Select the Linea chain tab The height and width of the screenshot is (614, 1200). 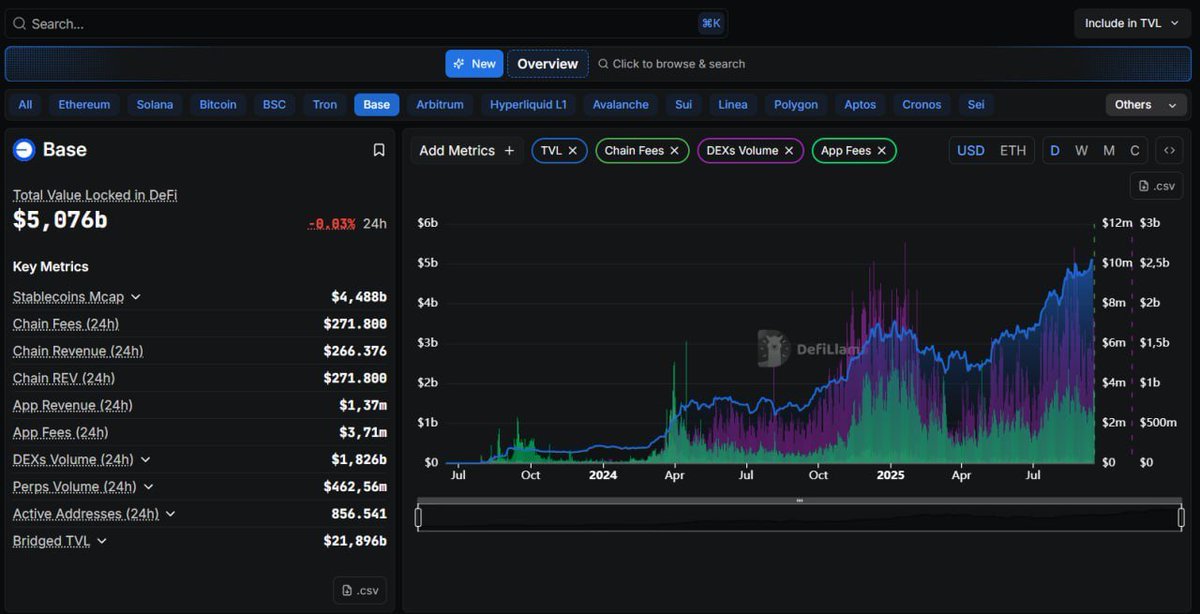(733, 104)
